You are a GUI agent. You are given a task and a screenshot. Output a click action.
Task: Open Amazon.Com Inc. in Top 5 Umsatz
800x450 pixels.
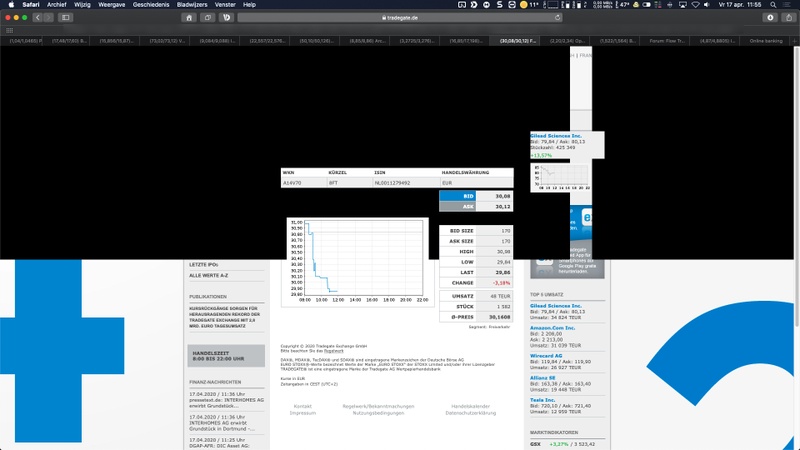click(x=553, y=328)
